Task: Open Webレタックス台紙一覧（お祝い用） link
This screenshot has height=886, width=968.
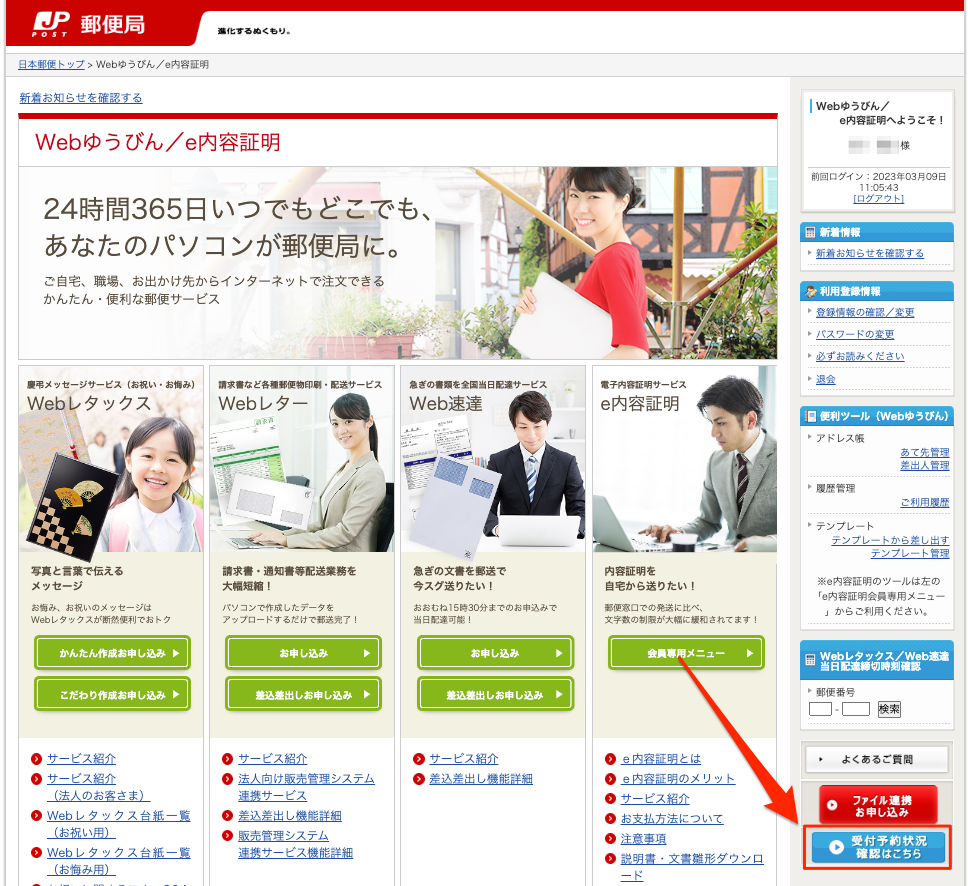Action: [x=119, y=824]
